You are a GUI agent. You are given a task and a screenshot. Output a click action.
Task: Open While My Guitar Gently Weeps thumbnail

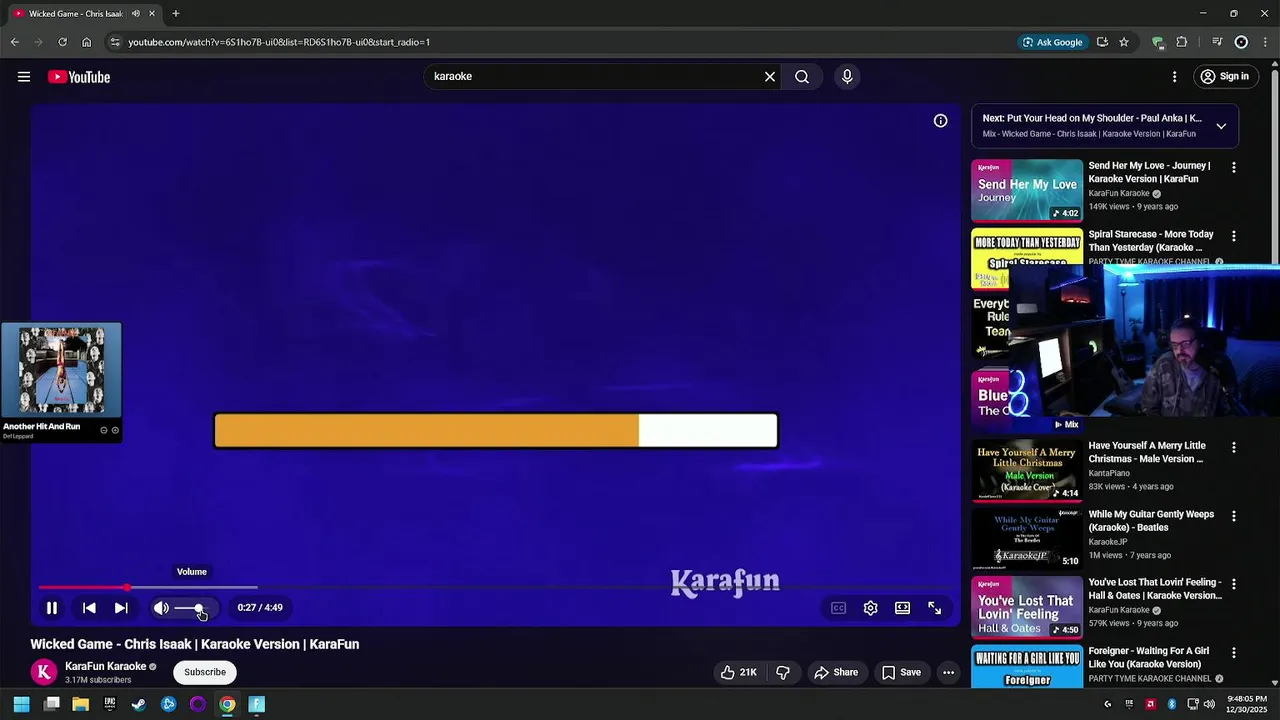[x=1027, y=538]
